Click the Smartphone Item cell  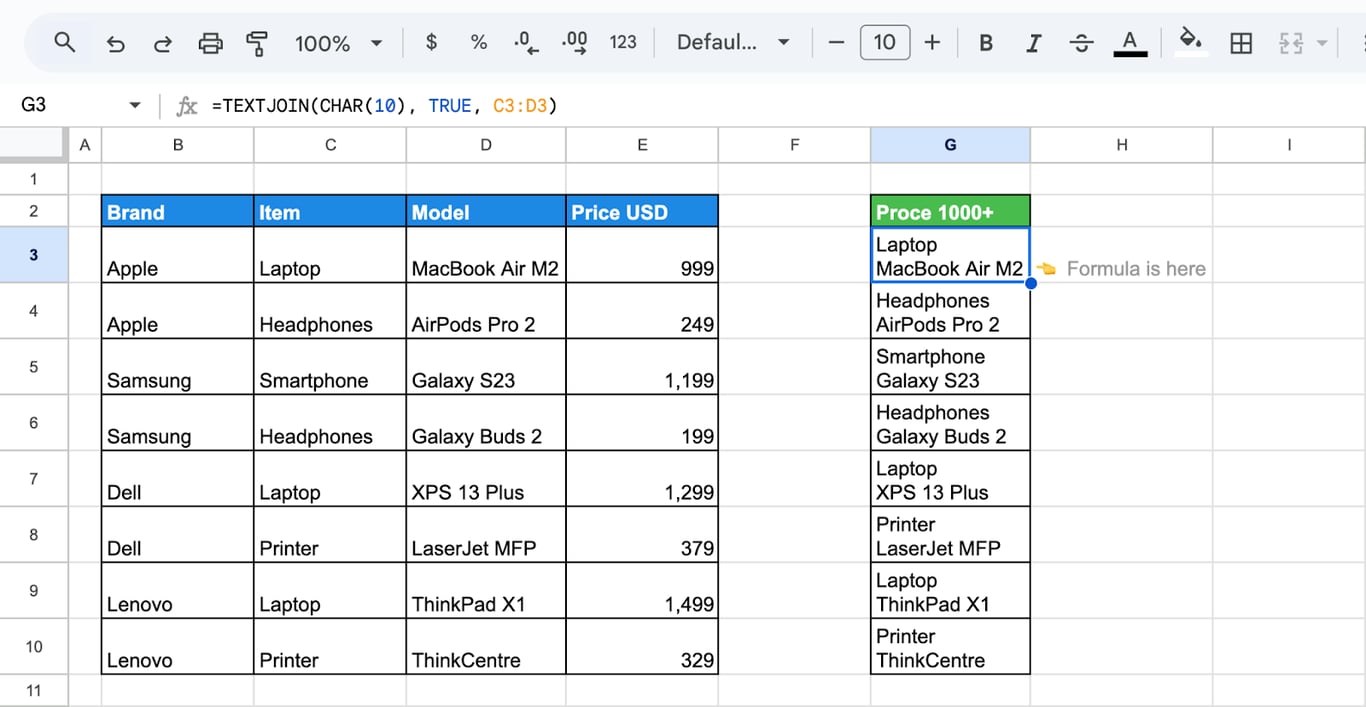click(330, 367)
